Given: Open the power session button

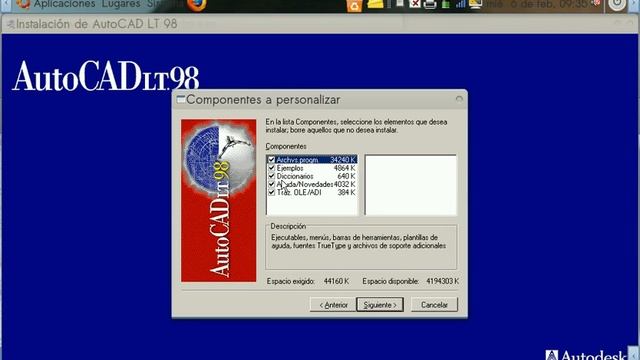Looking at the screenshot, I should click(x=617, y=4).
